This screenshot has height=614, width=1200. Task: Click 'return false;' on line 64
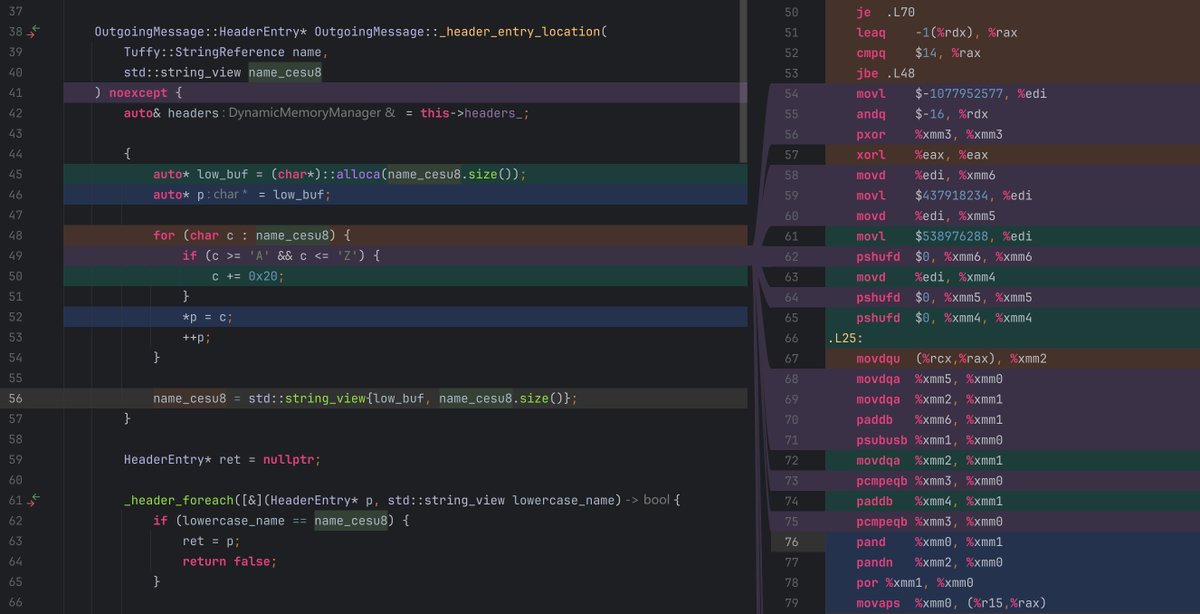[229, 562]
